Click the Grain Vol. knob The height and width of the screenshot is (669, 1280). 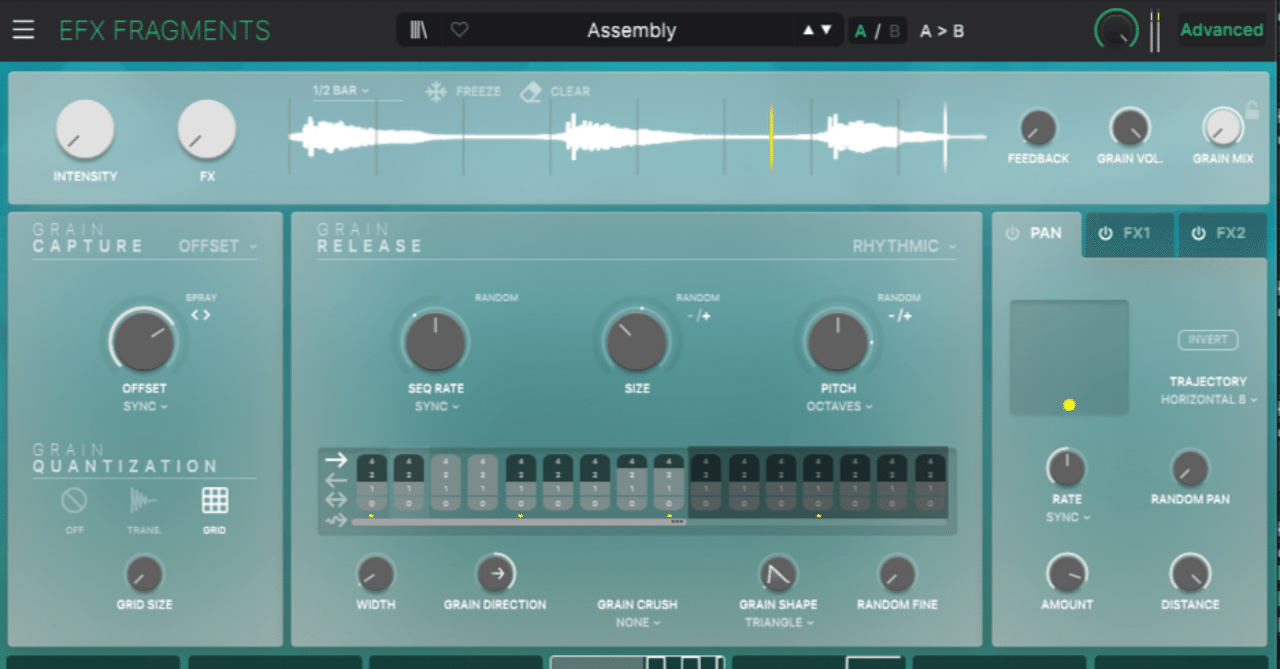coord(1130,128)
